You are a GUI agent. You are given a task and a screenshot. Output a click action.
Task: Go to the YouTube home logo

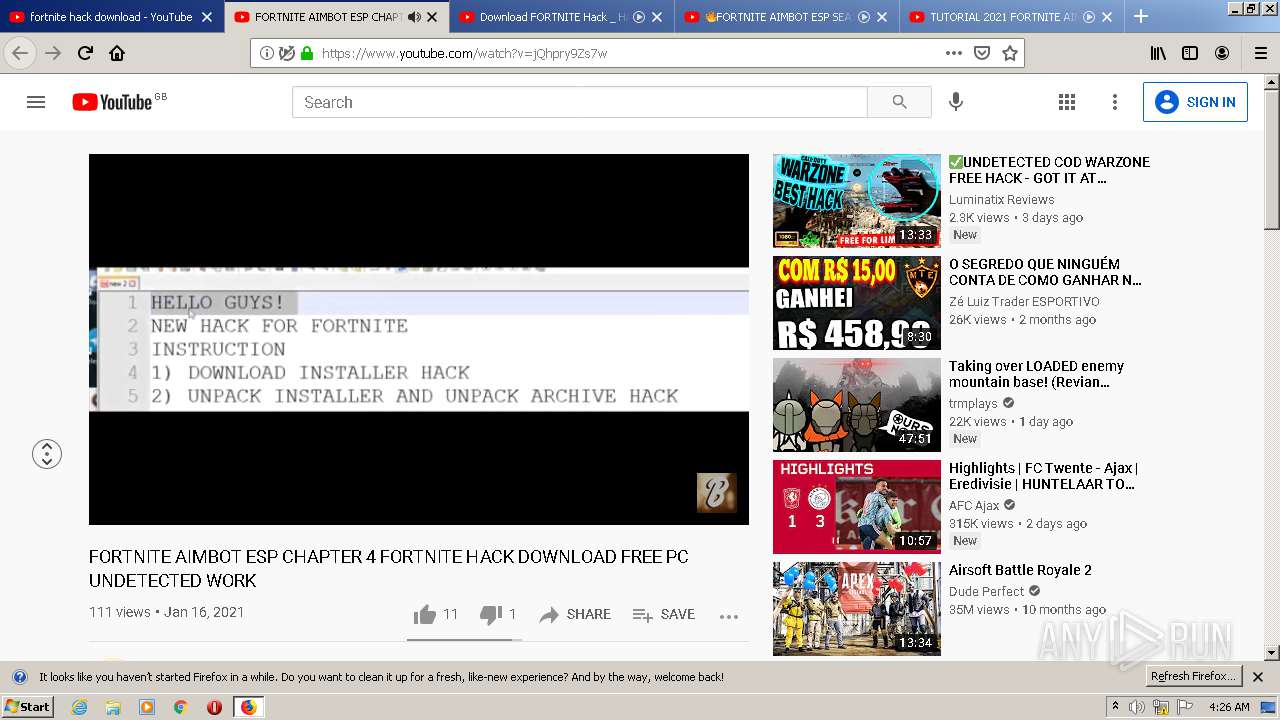click(x=112, y=102)
